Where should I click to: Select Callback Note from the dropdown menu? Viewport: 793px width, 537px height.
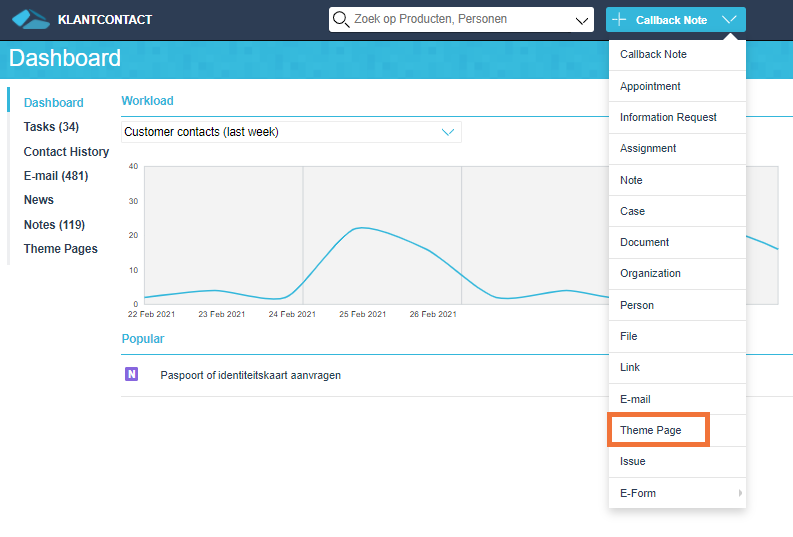pos(677,55)
